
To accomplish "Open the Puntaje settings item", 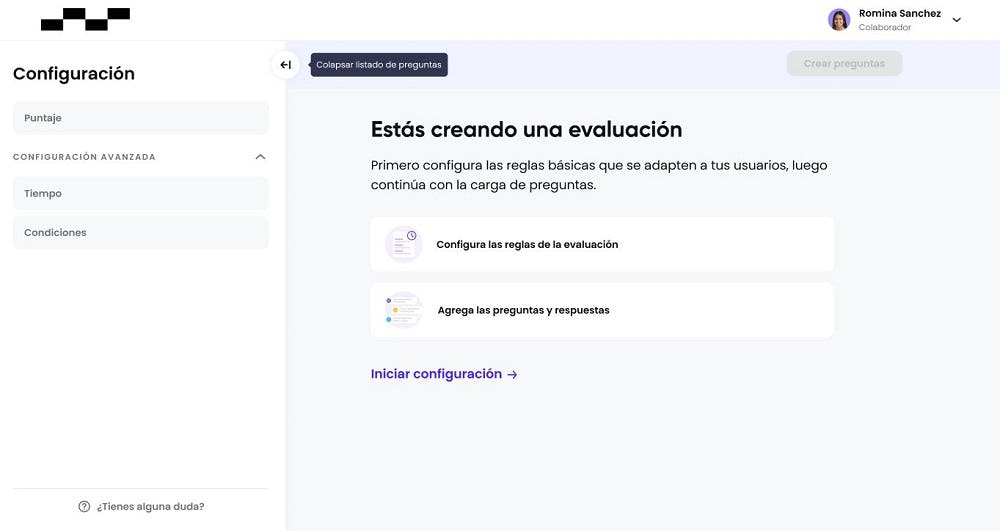I will 140,118.
